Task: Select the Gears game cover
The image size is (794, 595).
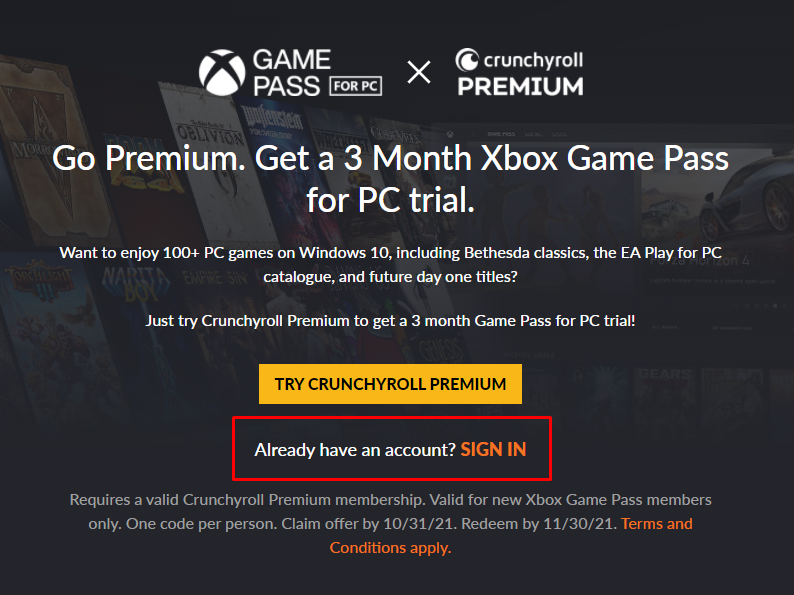Action: 666,398
